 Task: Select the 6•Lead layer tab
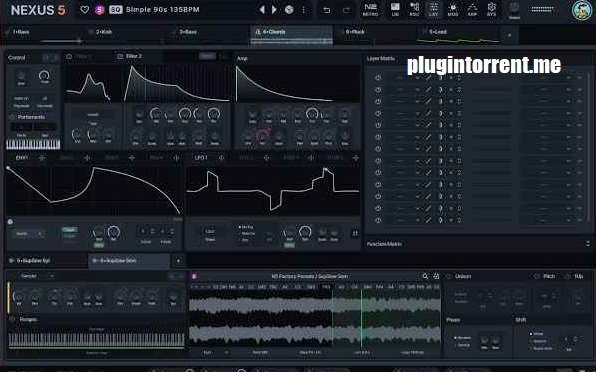point(458,35)
